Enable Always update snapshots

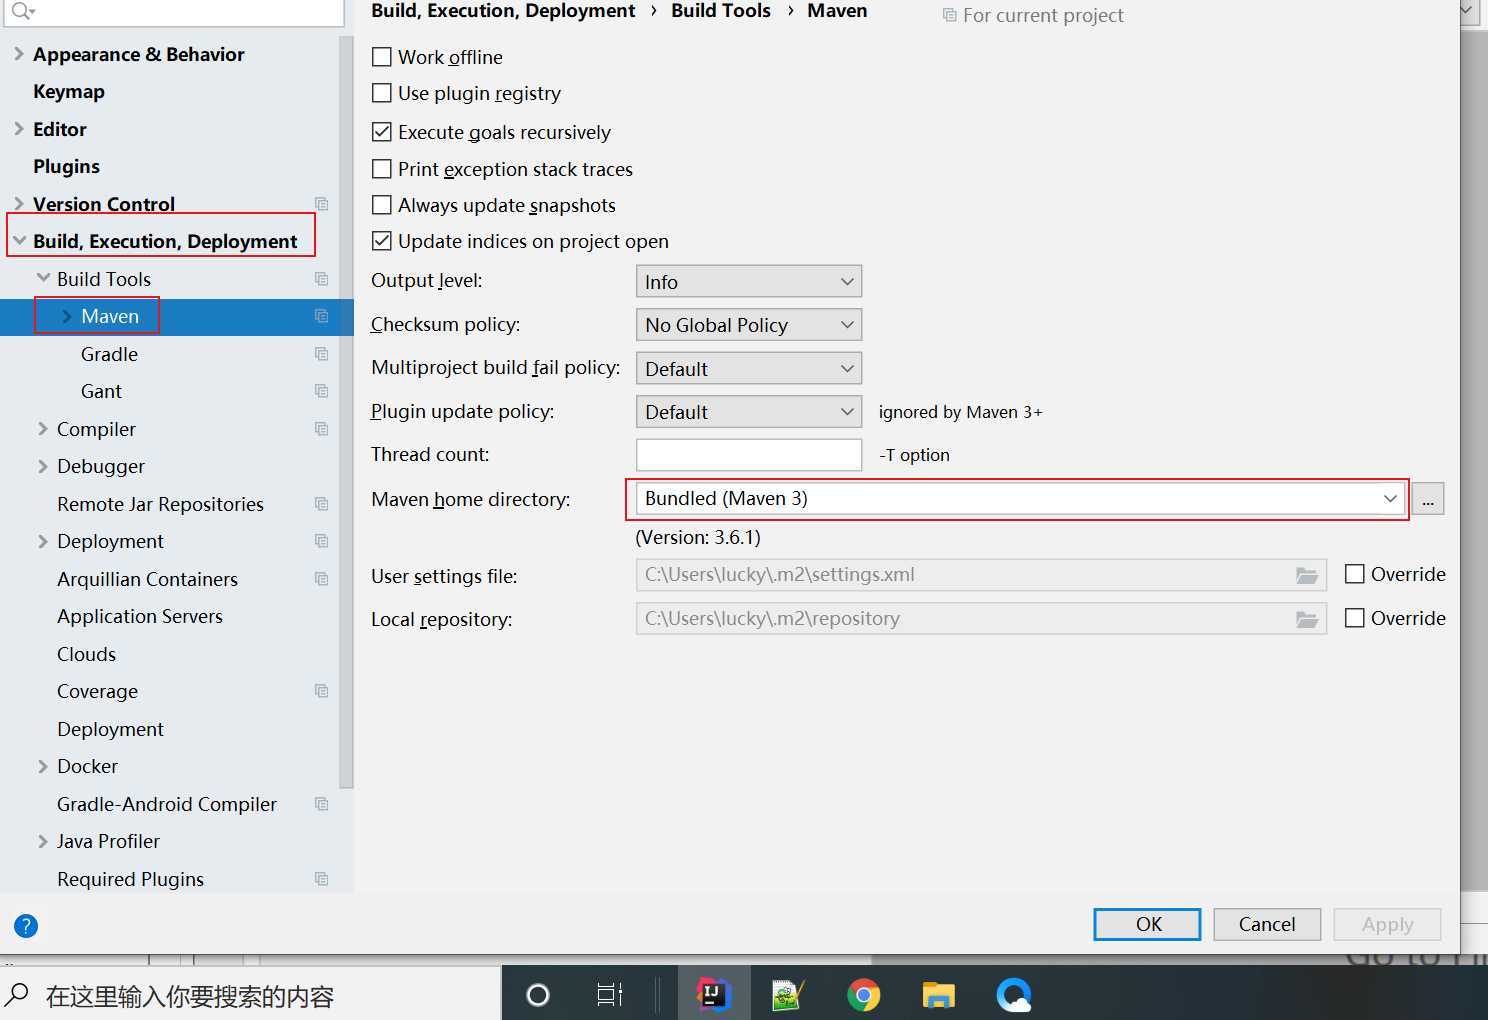tap(382, 205)
